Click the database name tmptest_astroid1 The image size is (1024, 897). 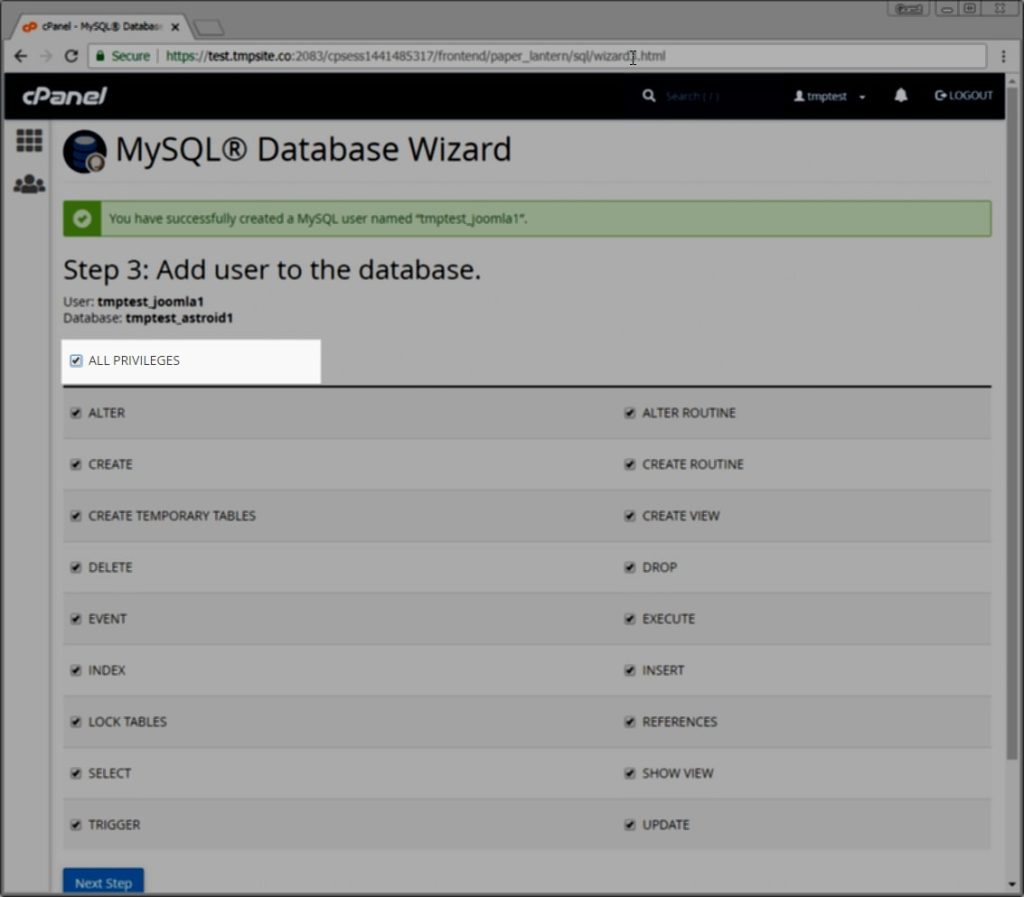(x=180, y=319)
